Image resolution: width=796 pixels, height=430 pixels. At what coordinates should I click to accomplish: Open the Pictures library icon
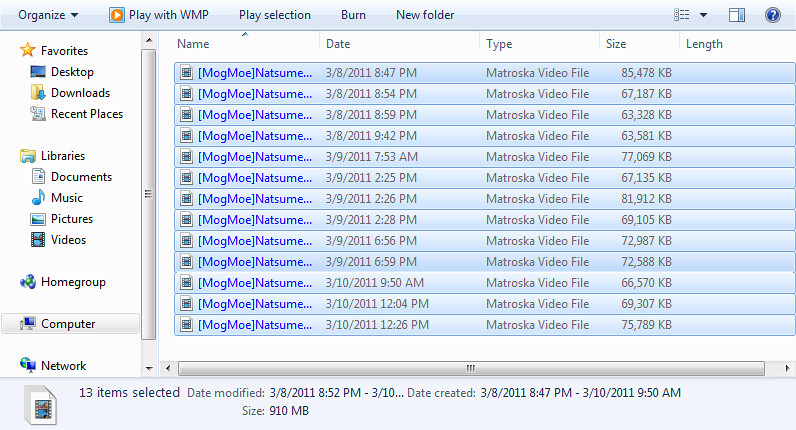pos(38,219)
